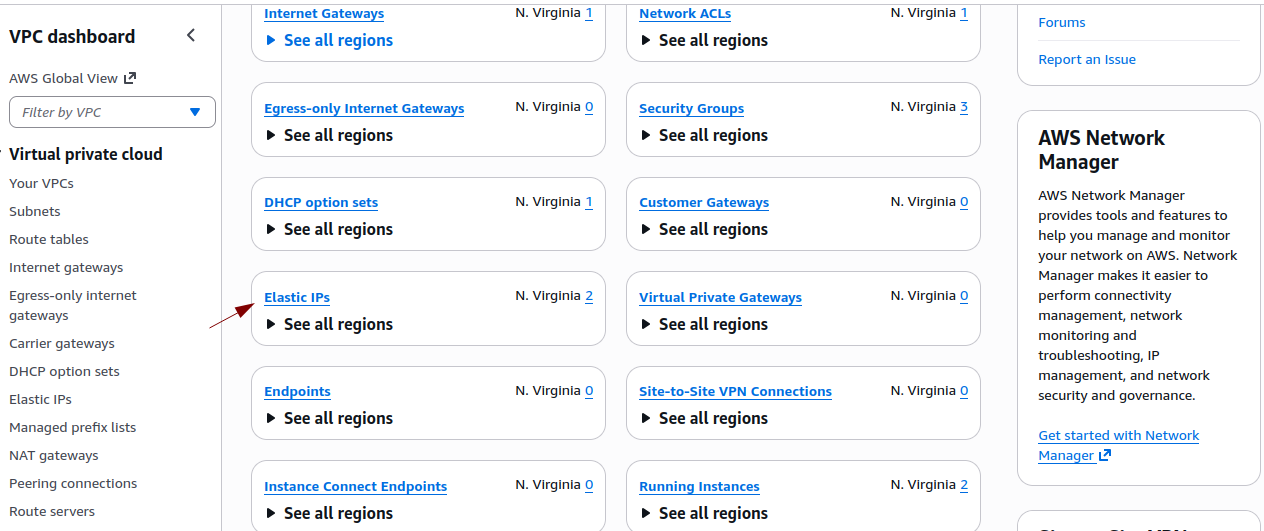Click the Security Groups count 3

(x=964, y=107)
